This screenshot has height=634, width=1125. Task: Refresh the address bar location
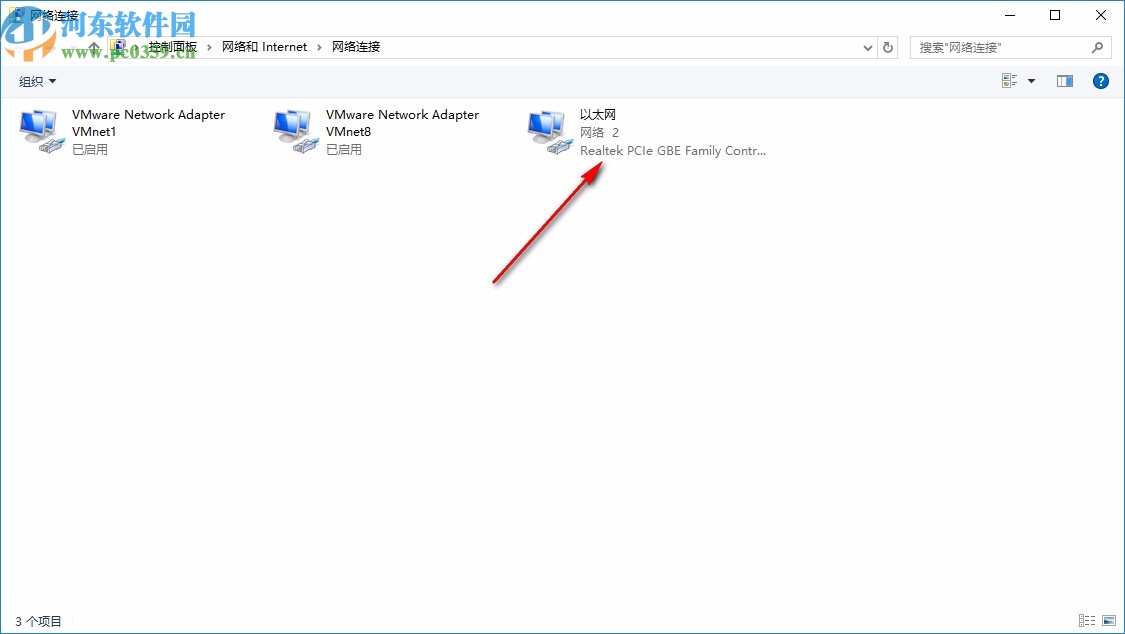(x=888, y=47)
